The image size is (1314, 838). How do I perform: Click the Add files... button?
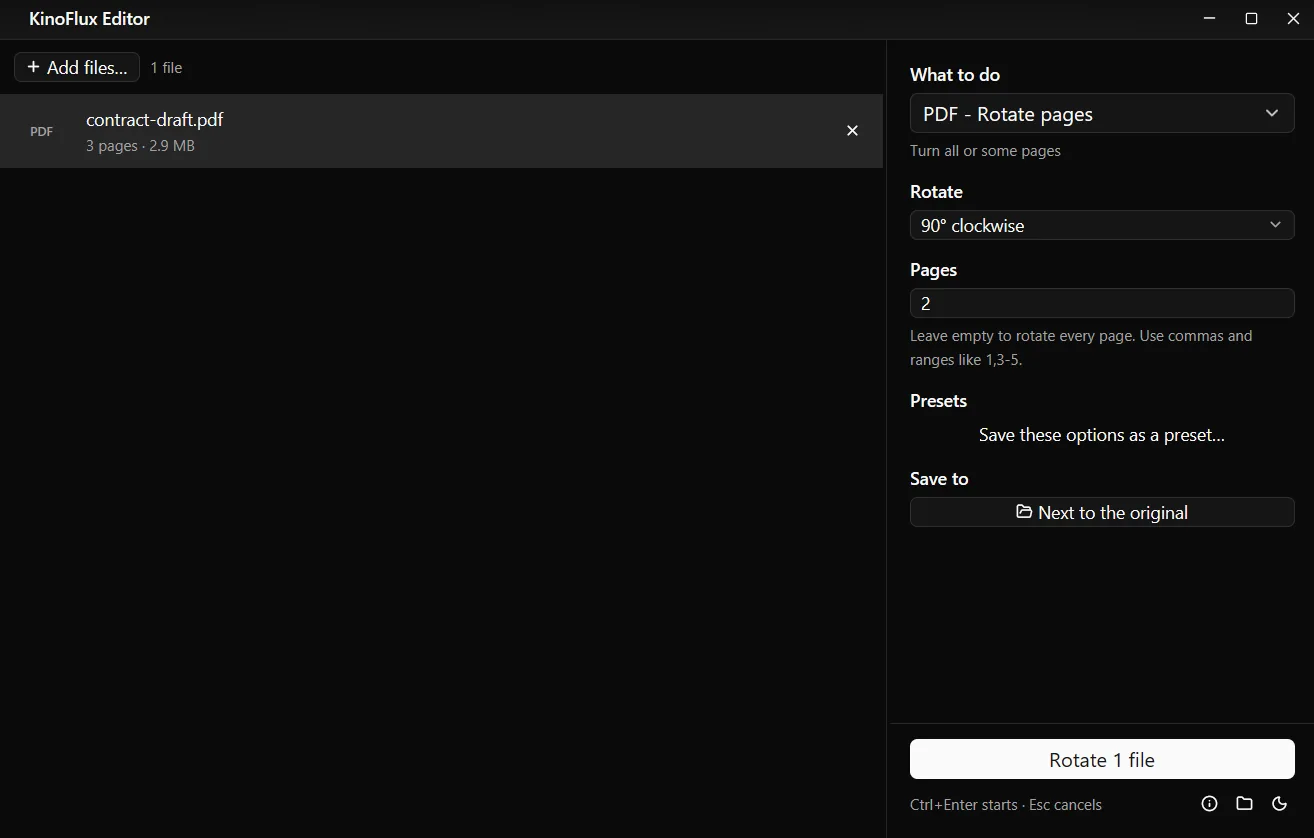[77, 67]
